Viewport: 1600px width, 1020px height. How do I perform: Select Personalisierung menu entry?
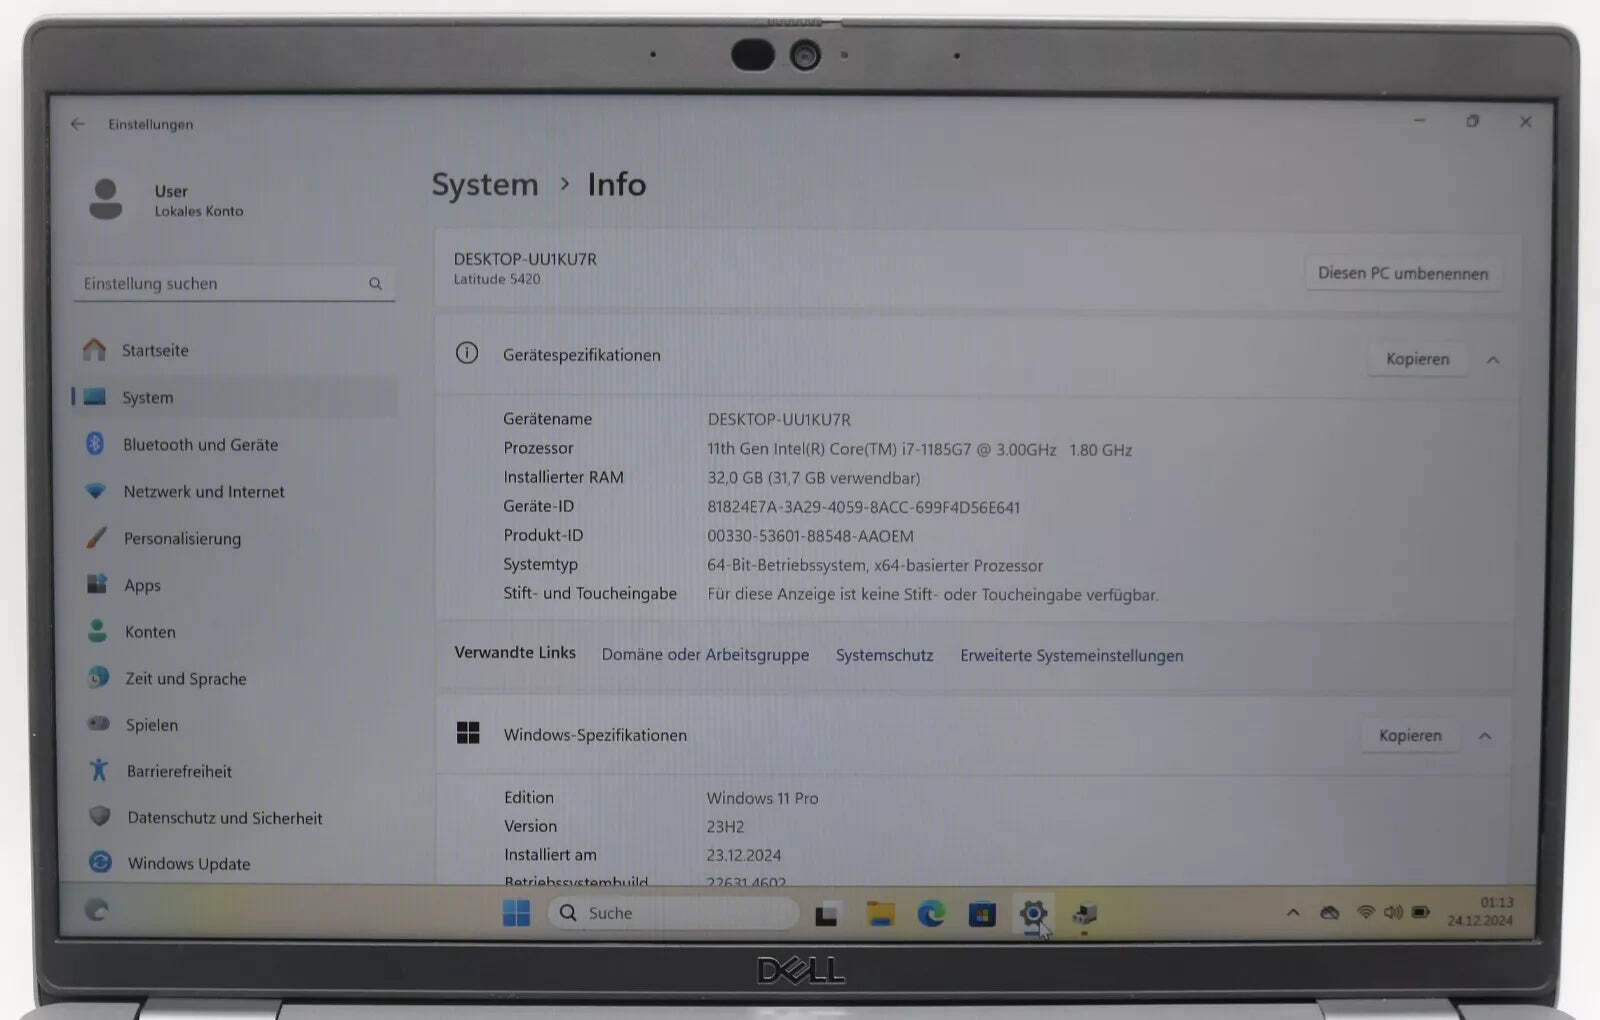tap(182, 539)
